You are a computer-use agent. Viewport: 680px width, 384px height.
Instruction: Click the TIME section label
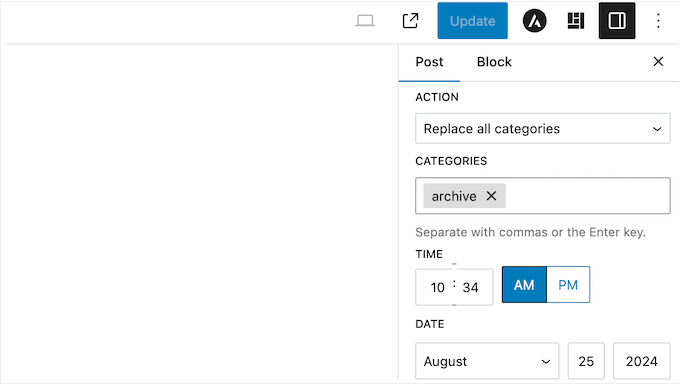tap(429, 254)
